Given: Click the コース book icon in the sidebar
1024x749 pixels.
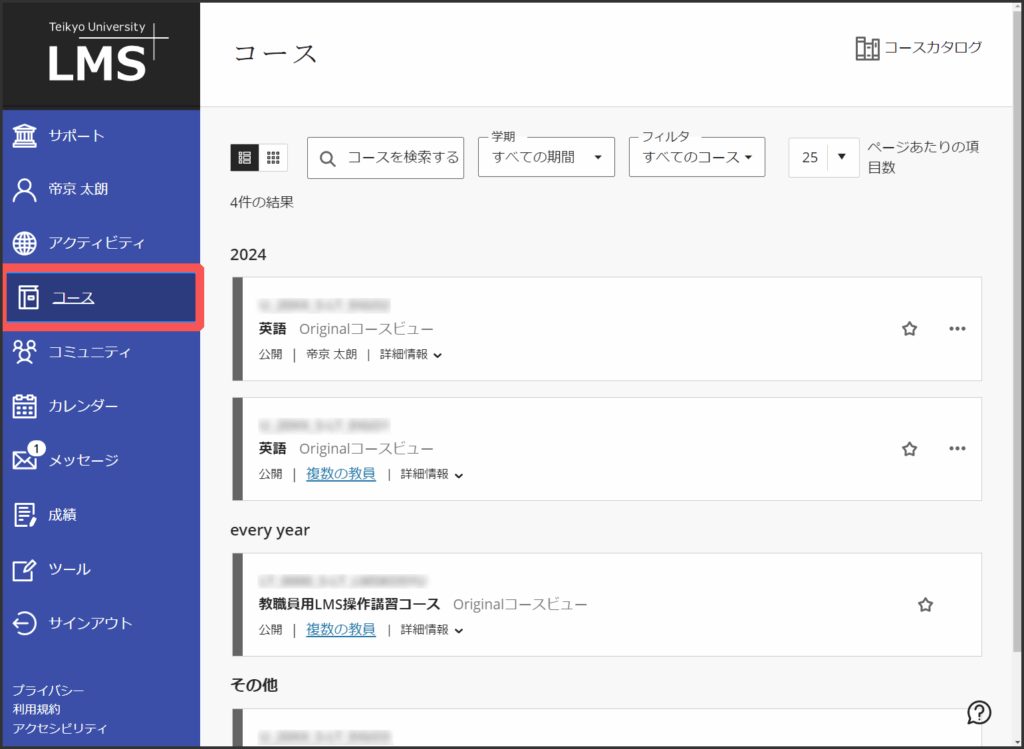Looking at the screenshot, I should click(28, 297).
